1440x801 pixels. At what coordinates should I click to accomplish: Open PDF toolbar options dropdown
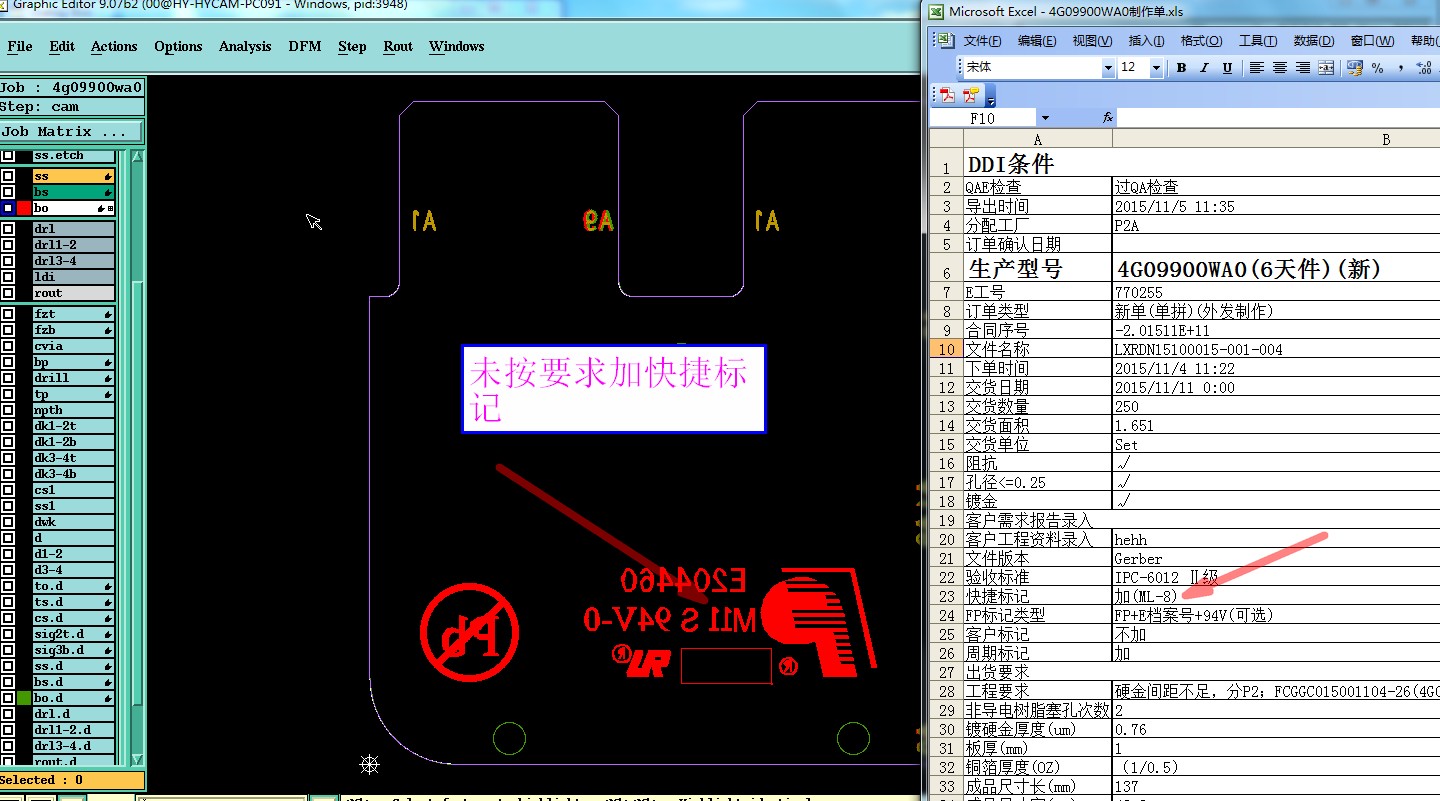990,97
